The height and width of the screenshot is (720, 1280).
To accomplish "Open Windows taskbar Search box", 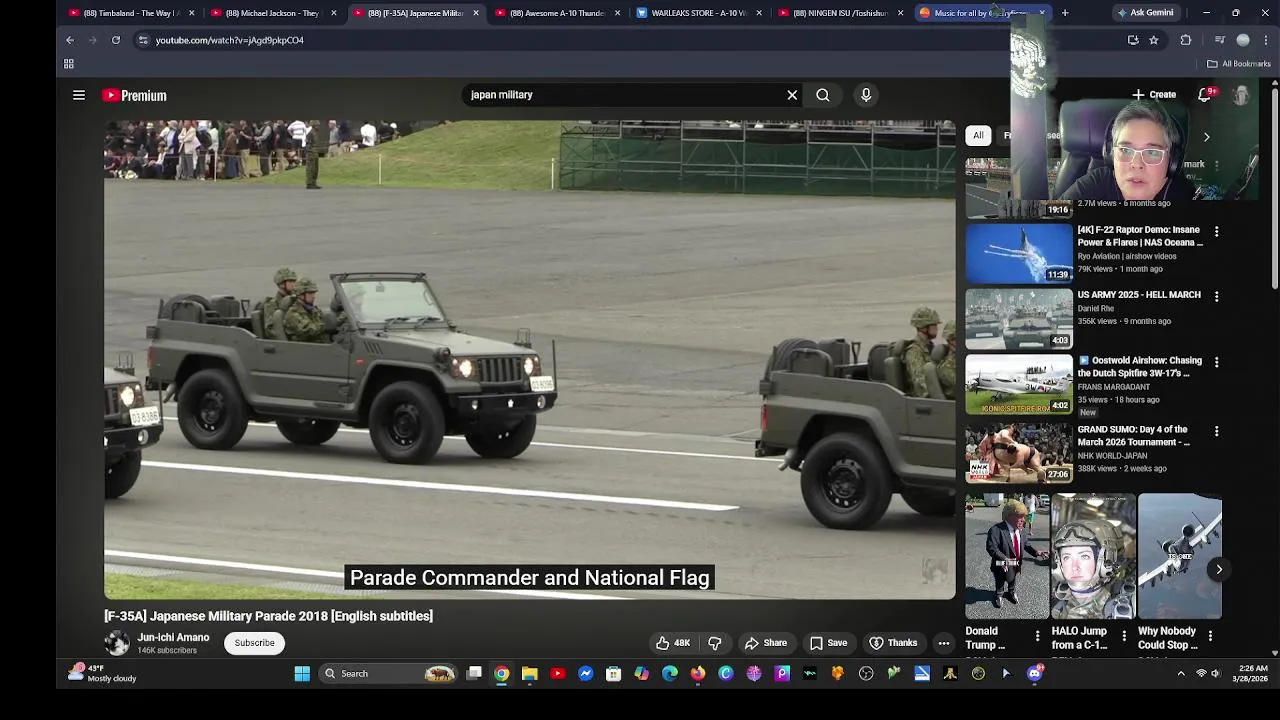I will pyautogui.click(x=387, y=674).
